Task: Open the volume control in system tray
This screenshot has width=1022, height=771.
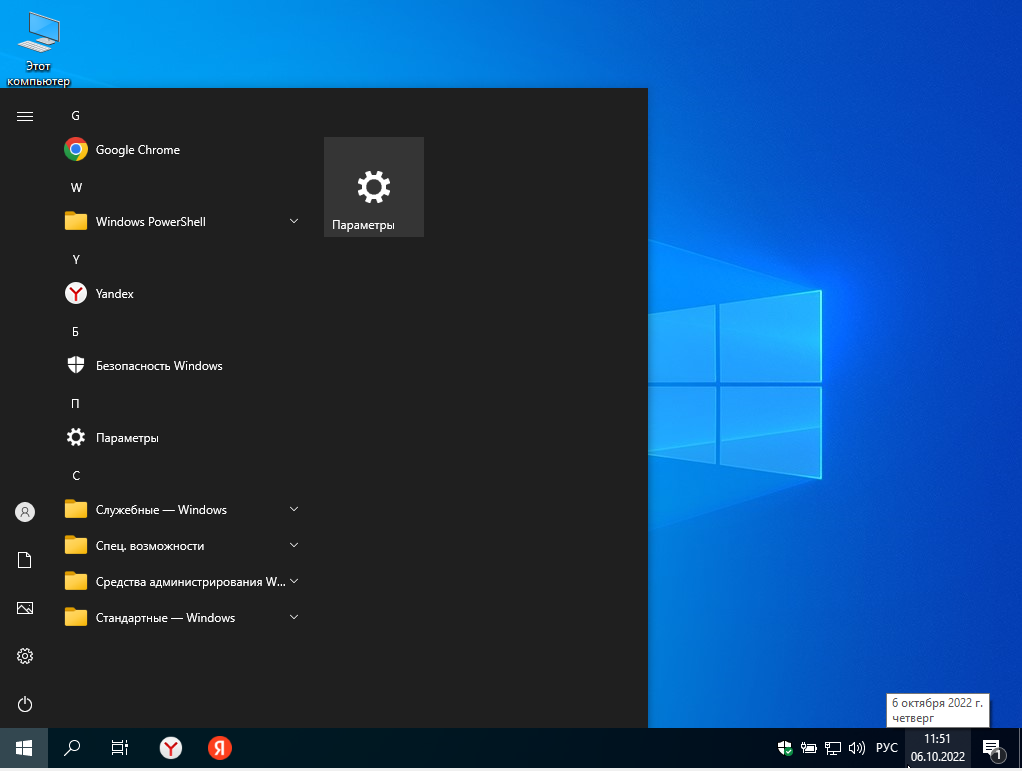Action: [856, 748]
